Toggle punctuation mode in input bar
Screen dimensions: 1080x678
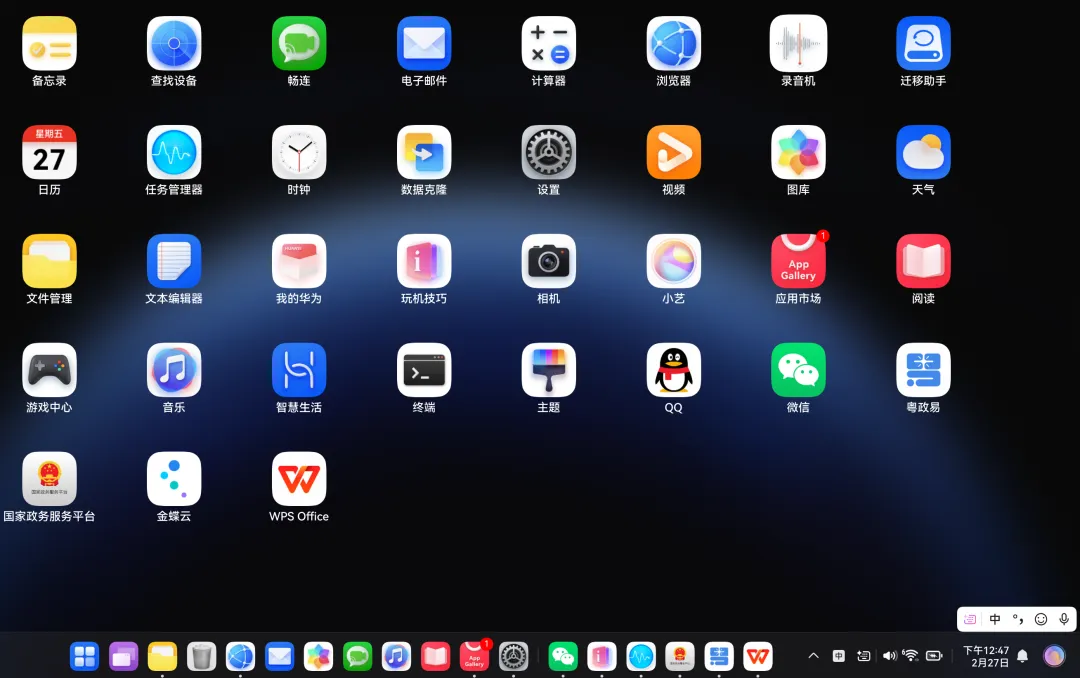point(1017,619)
